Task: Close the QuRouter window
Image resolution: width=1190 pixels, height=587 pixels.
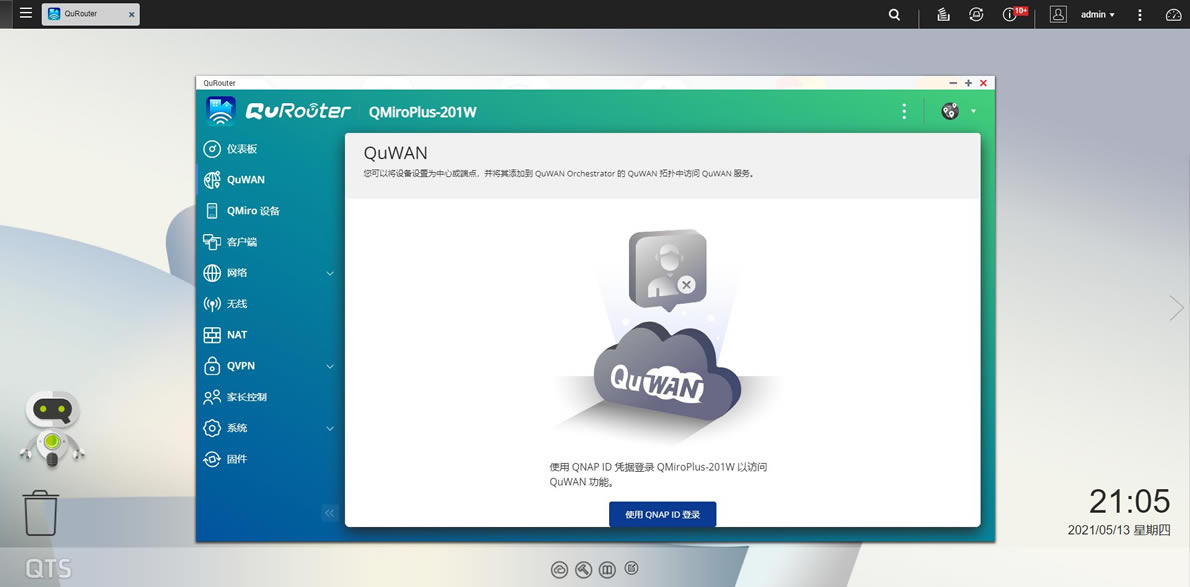Action: point(984,83)
